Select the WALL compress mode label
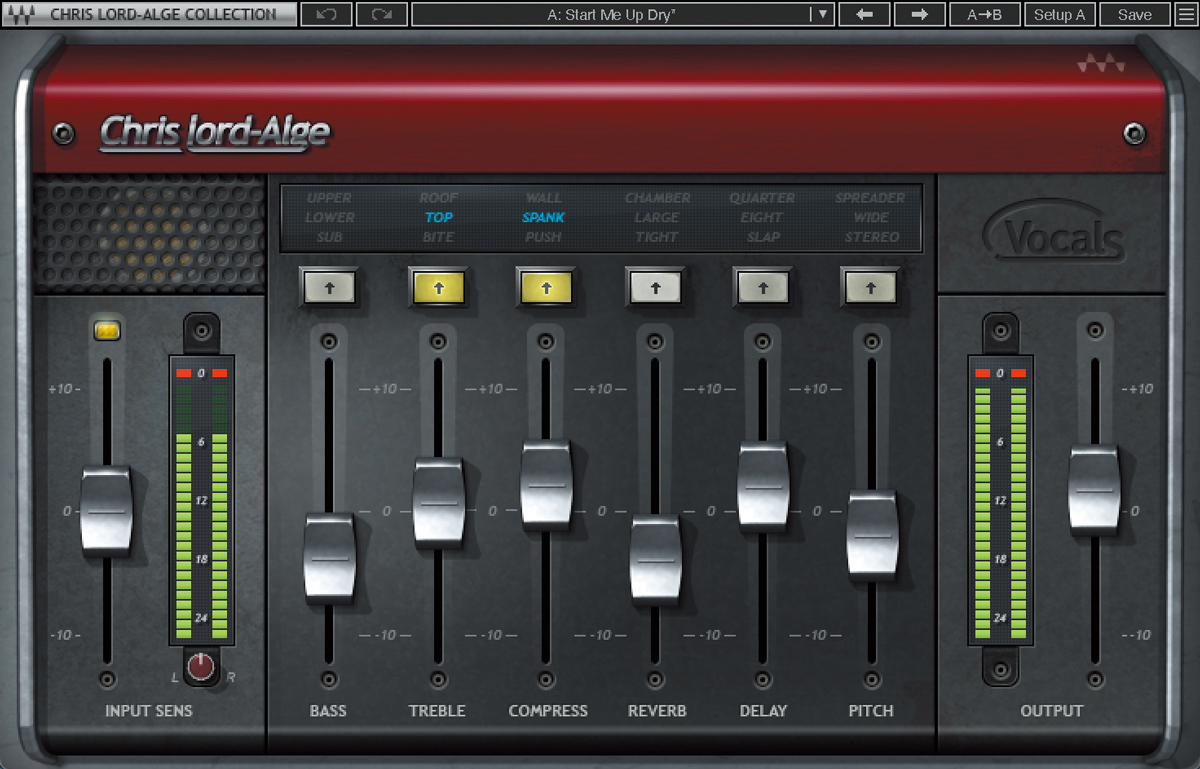Screen dimensions: 1200x769 tap(544, 198)
